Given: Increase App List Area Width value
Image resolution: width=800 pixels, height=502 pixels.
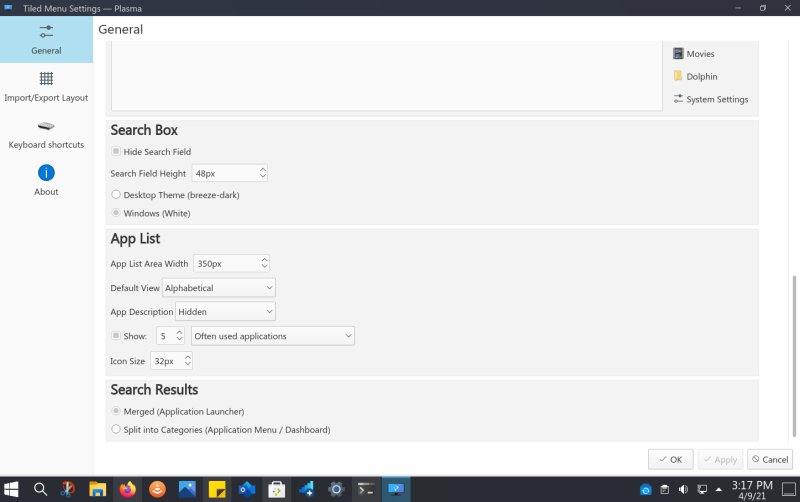Looking at the screenshot, I should point(264,260).
